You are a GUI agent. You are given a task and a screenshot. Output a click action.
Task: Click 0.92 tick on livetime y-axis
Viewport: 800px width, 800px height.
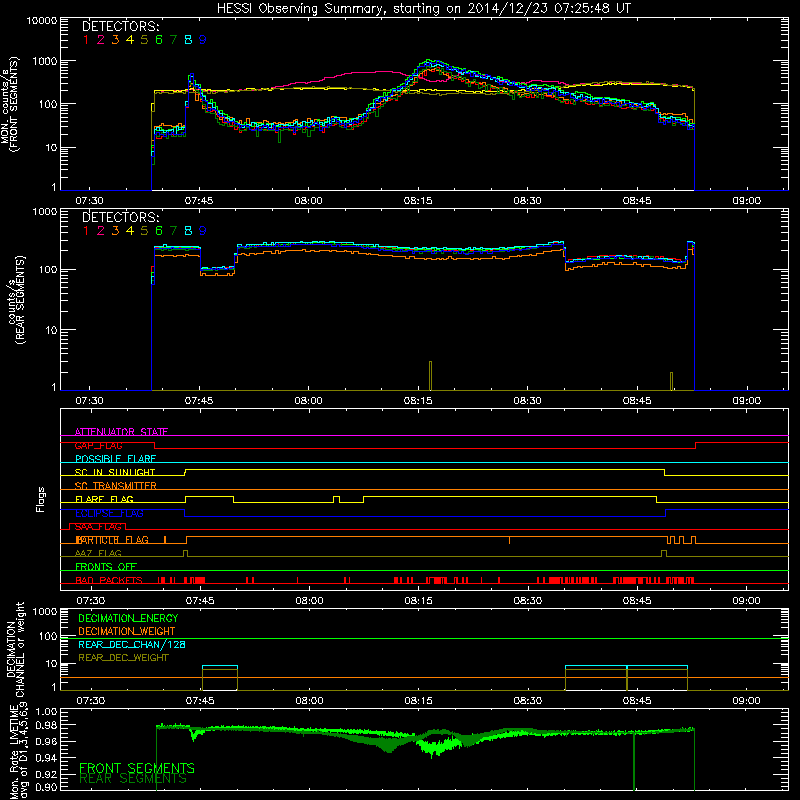pos(46,774)
